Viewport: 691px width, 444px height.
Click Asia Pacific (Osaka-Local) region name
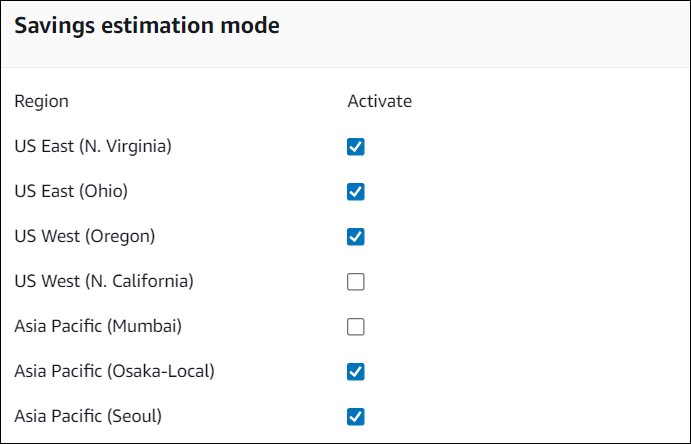coord(115,371)
